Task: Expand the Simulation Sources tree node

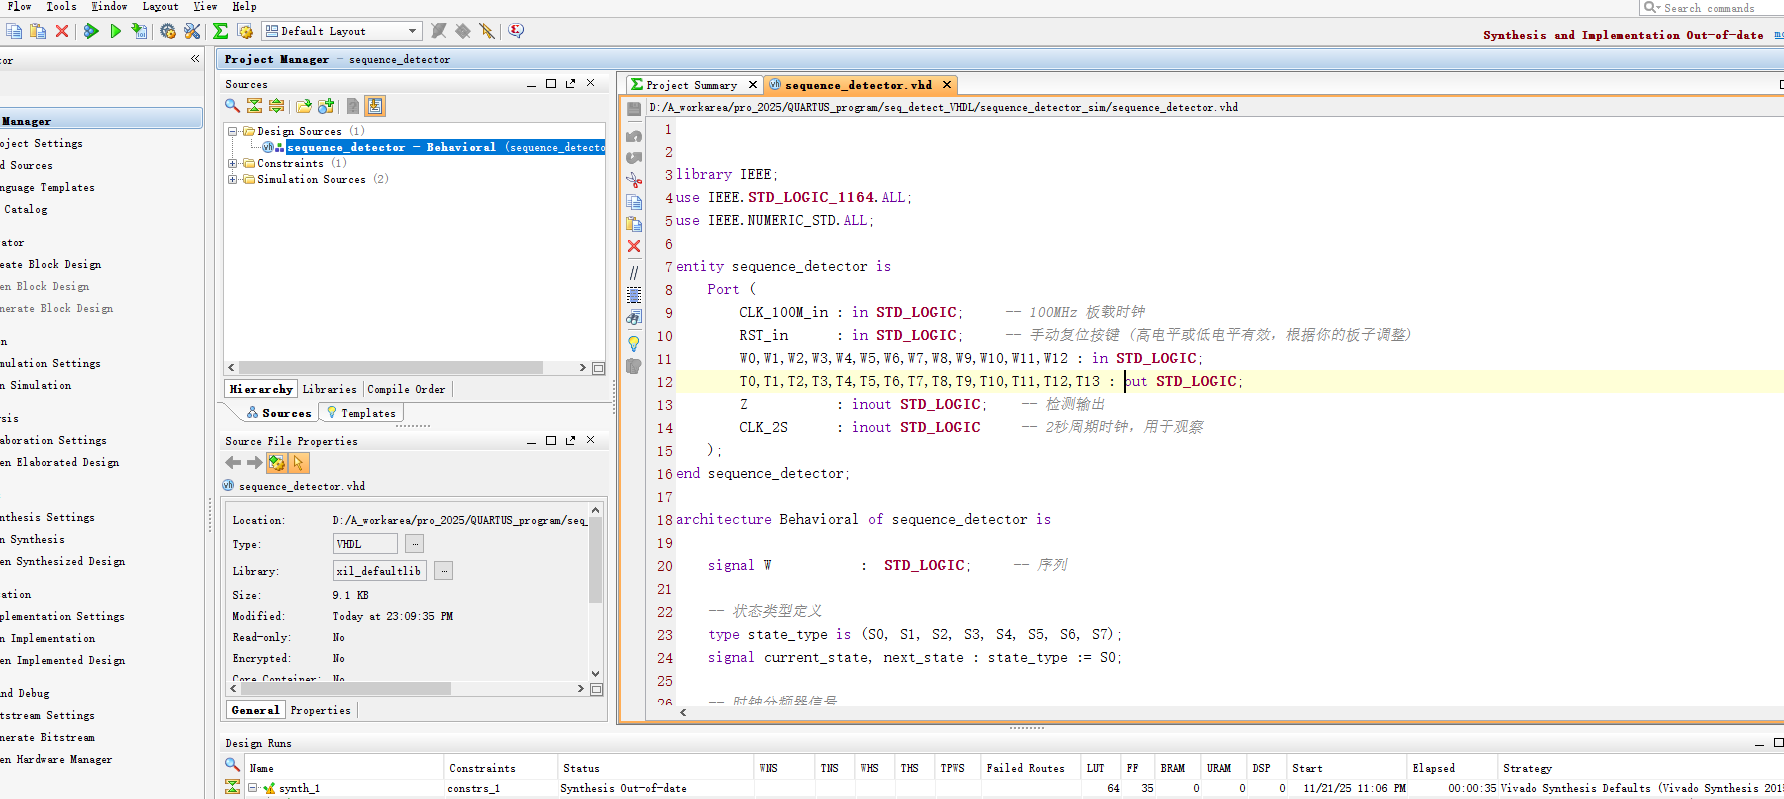Action: 233,179
